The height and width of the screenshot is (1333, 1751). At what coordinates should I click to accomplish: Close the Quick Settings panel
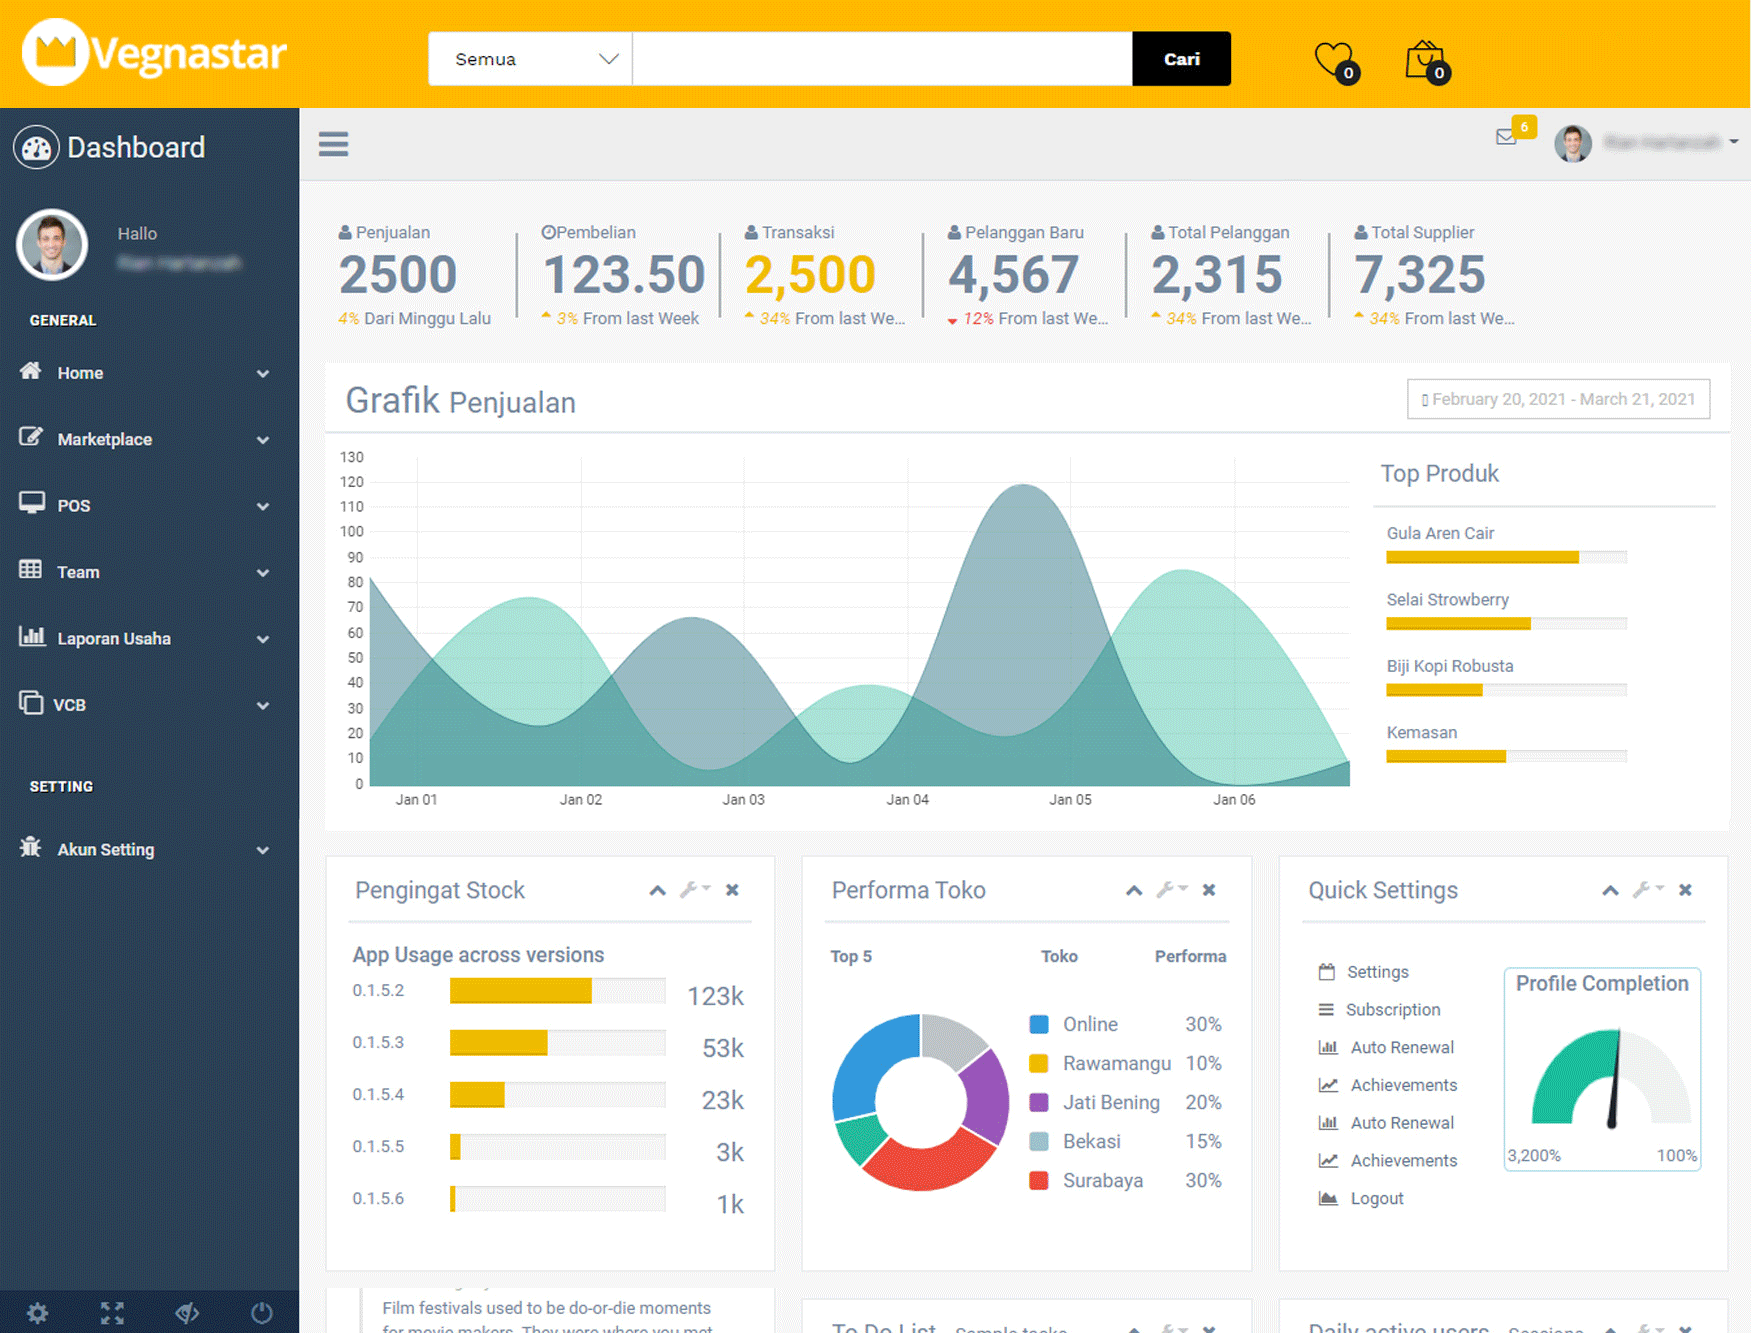coord(1685,889)
